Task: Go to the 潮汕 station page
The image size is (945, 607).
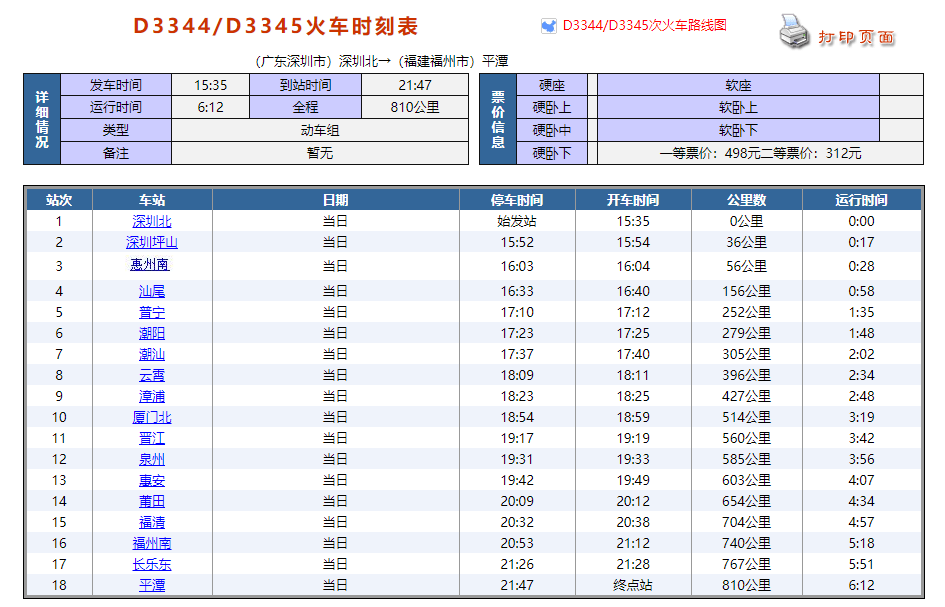Action: pyautogui.click(x=152, y=354)
